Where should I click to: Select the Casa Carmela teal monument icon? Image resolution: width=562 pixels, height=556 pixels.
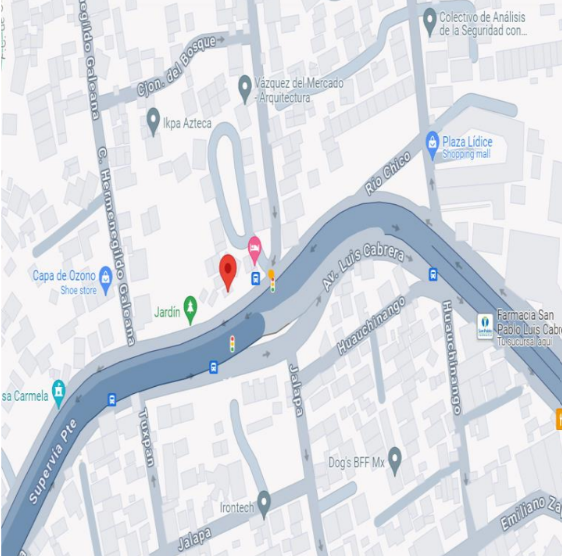pyautogui.click(x=58, y=394)
